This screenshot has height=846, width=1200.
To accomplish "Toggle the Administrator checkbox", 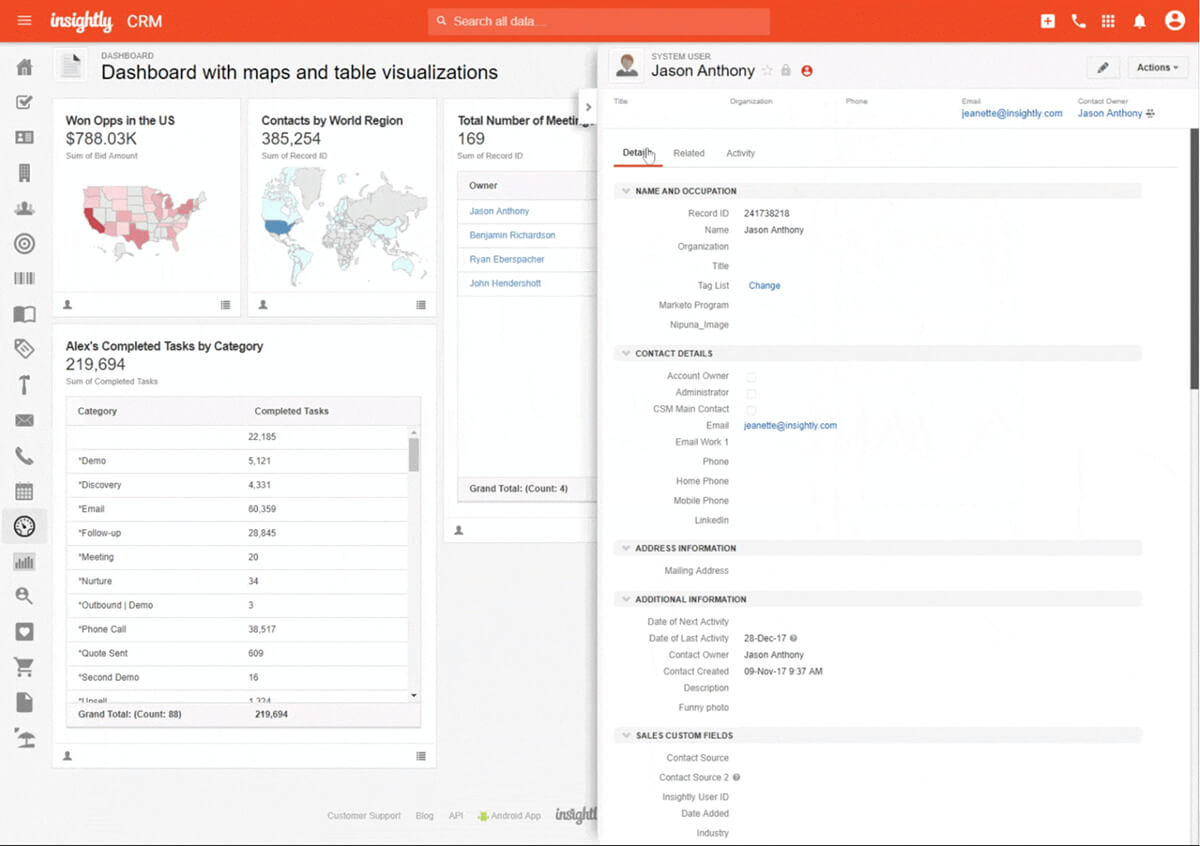I will 751,394.
